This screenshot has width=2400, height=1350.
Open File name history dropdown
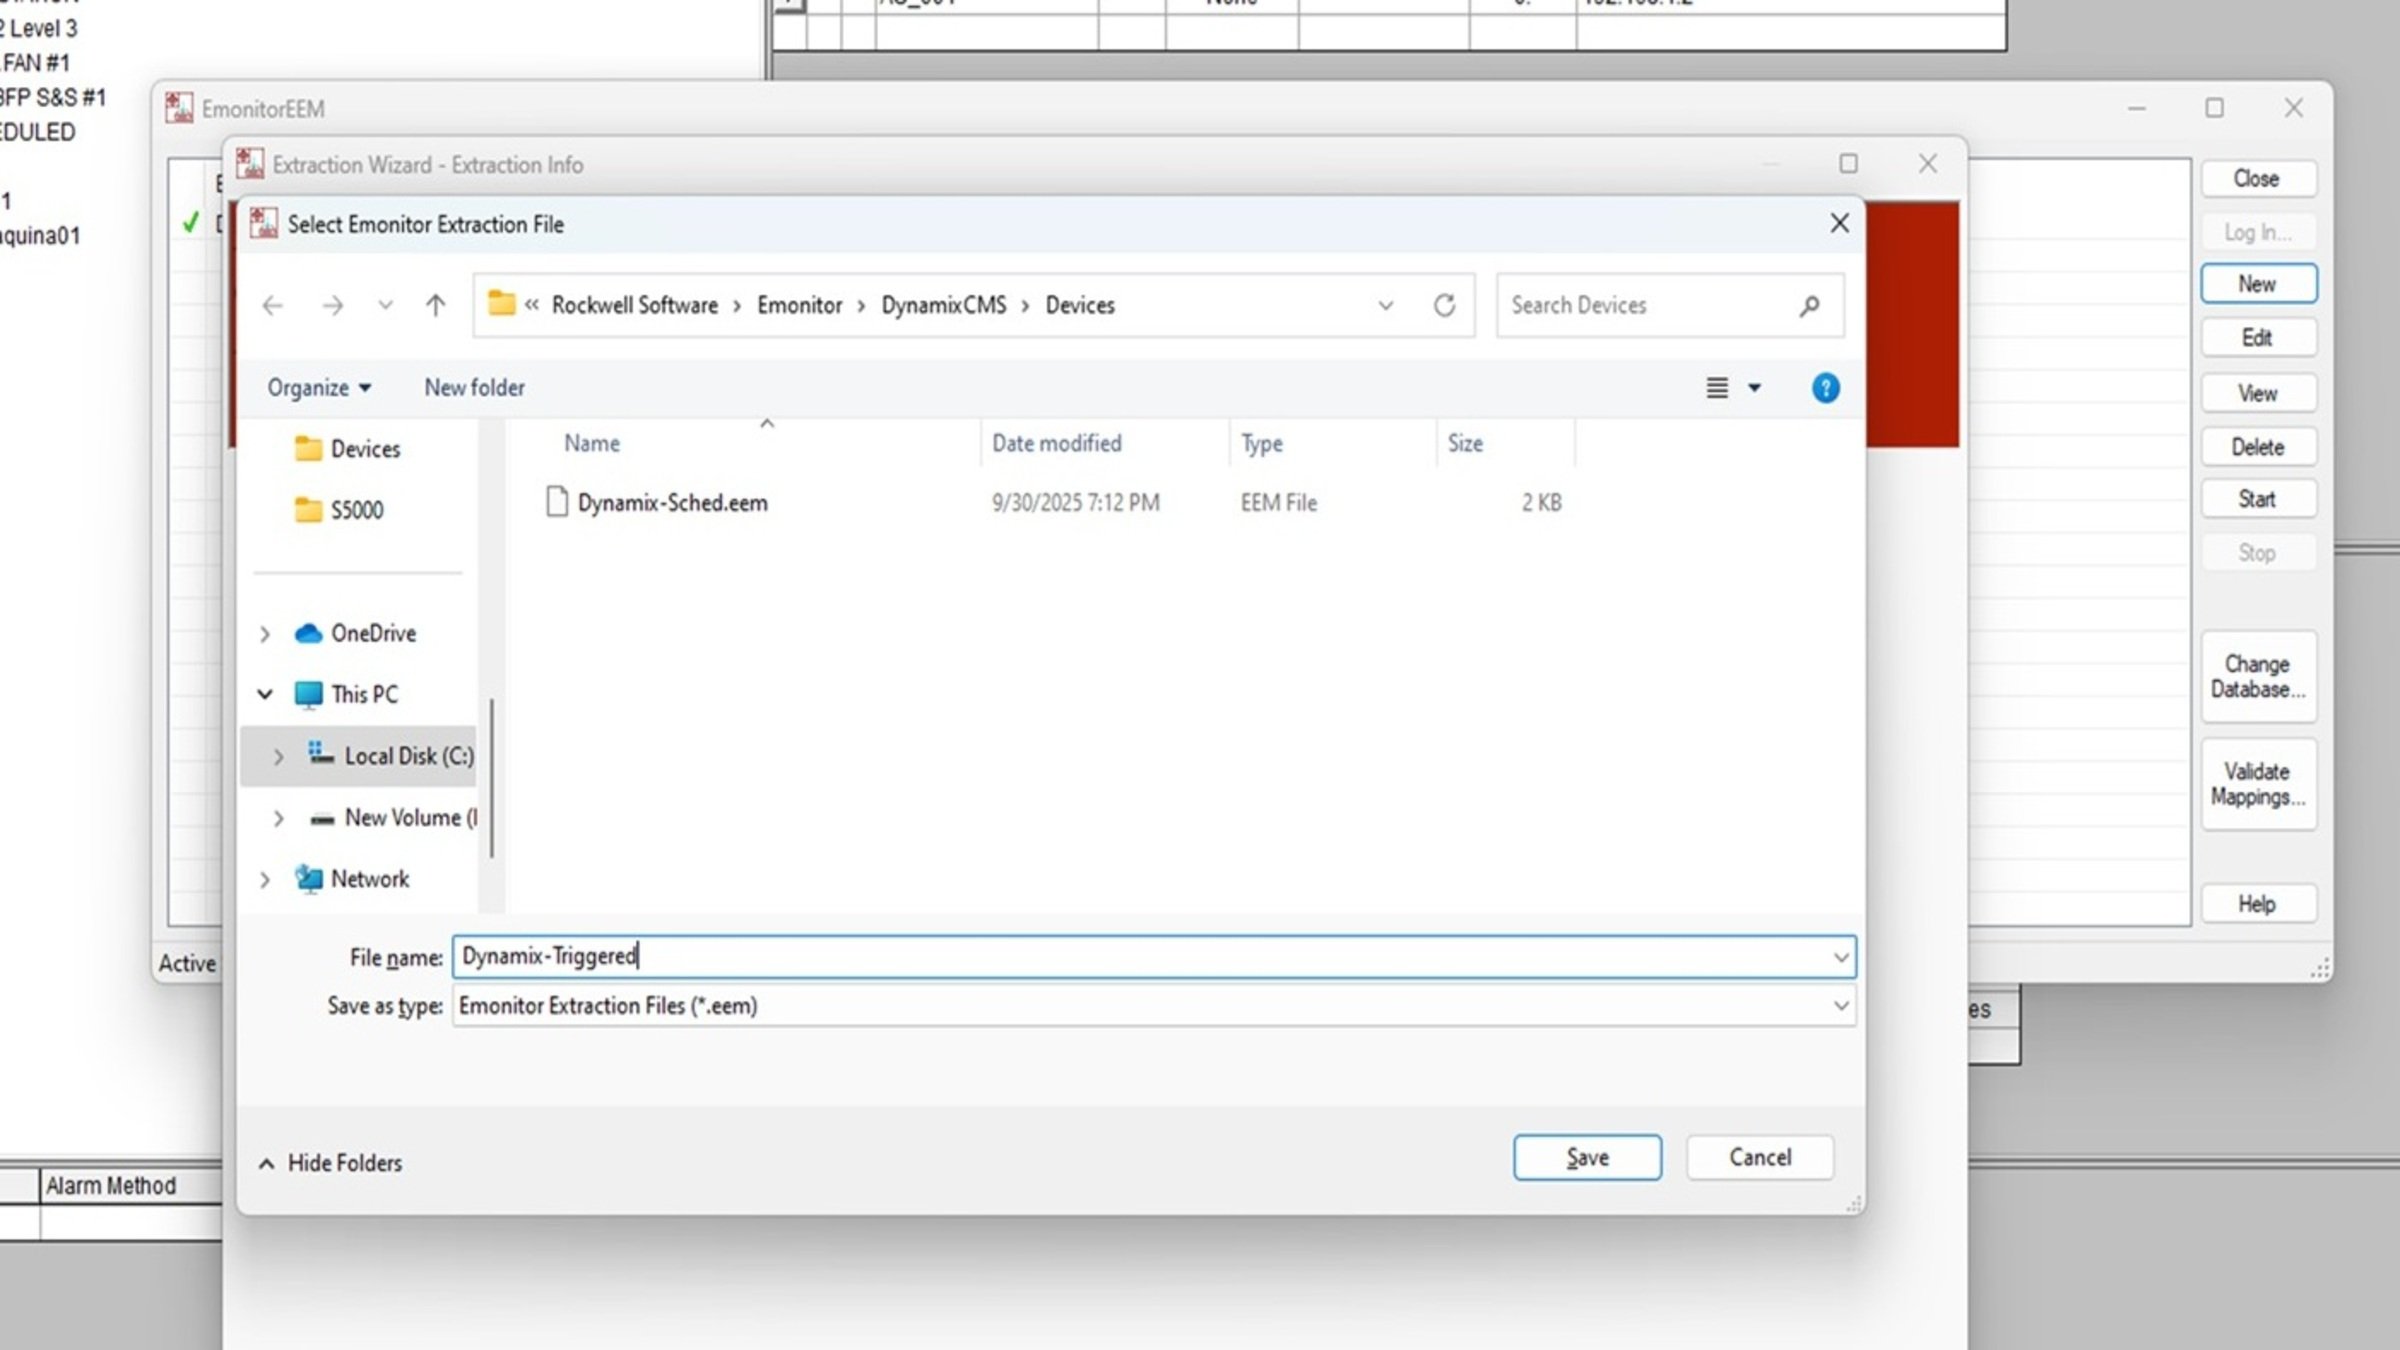coord(1841,958)
